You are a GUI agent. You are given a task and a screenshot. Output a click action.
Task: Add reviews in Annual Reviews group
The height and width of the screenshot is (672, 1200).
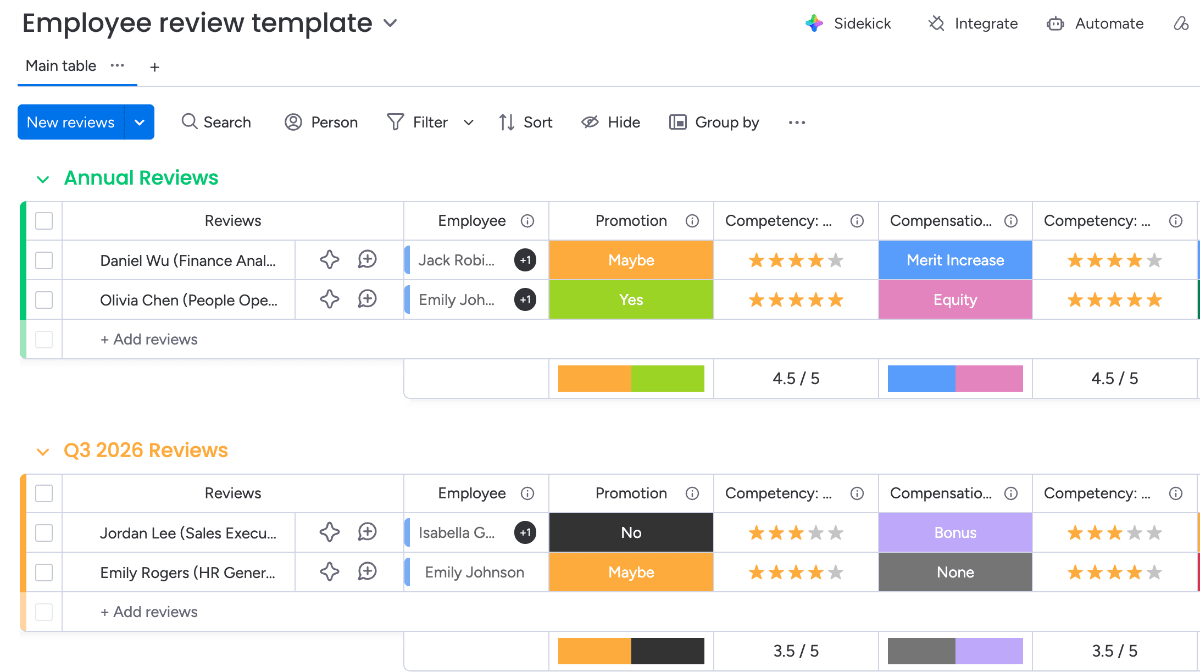point(149,339)
